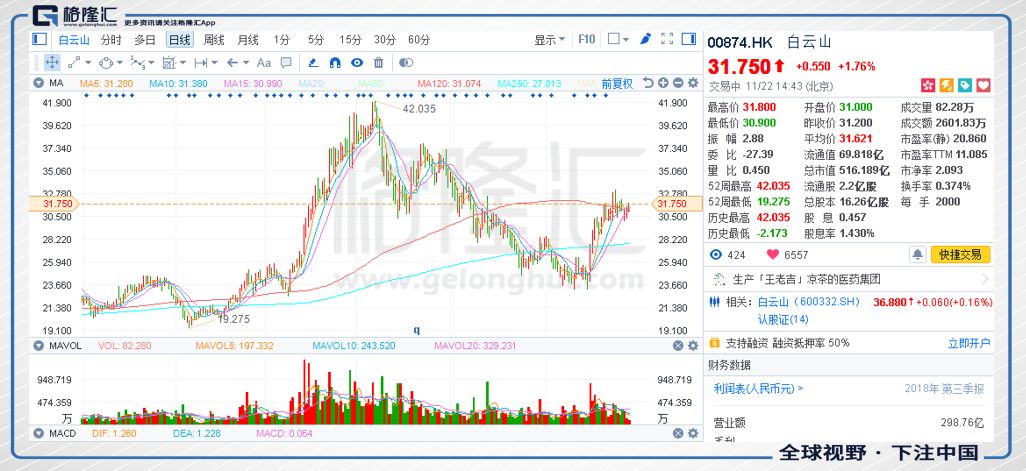Expand the MACD indicator dropdown arrow
This screenshot has height=471, width=1026.
pos(38,433)
